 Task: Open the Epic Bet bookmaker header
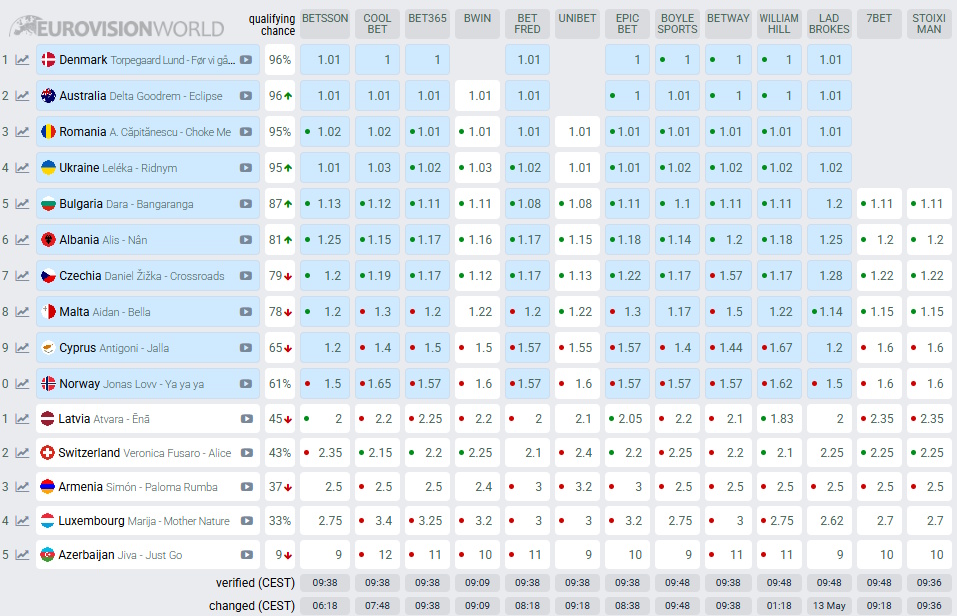coord(627,24)
